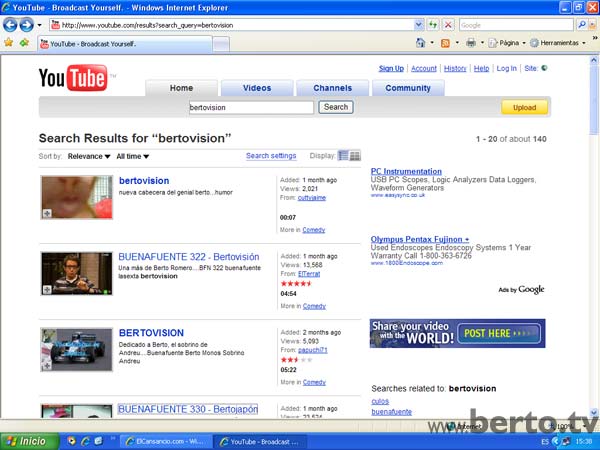Click the Home icon in IE toolbar

coord(421,43)
